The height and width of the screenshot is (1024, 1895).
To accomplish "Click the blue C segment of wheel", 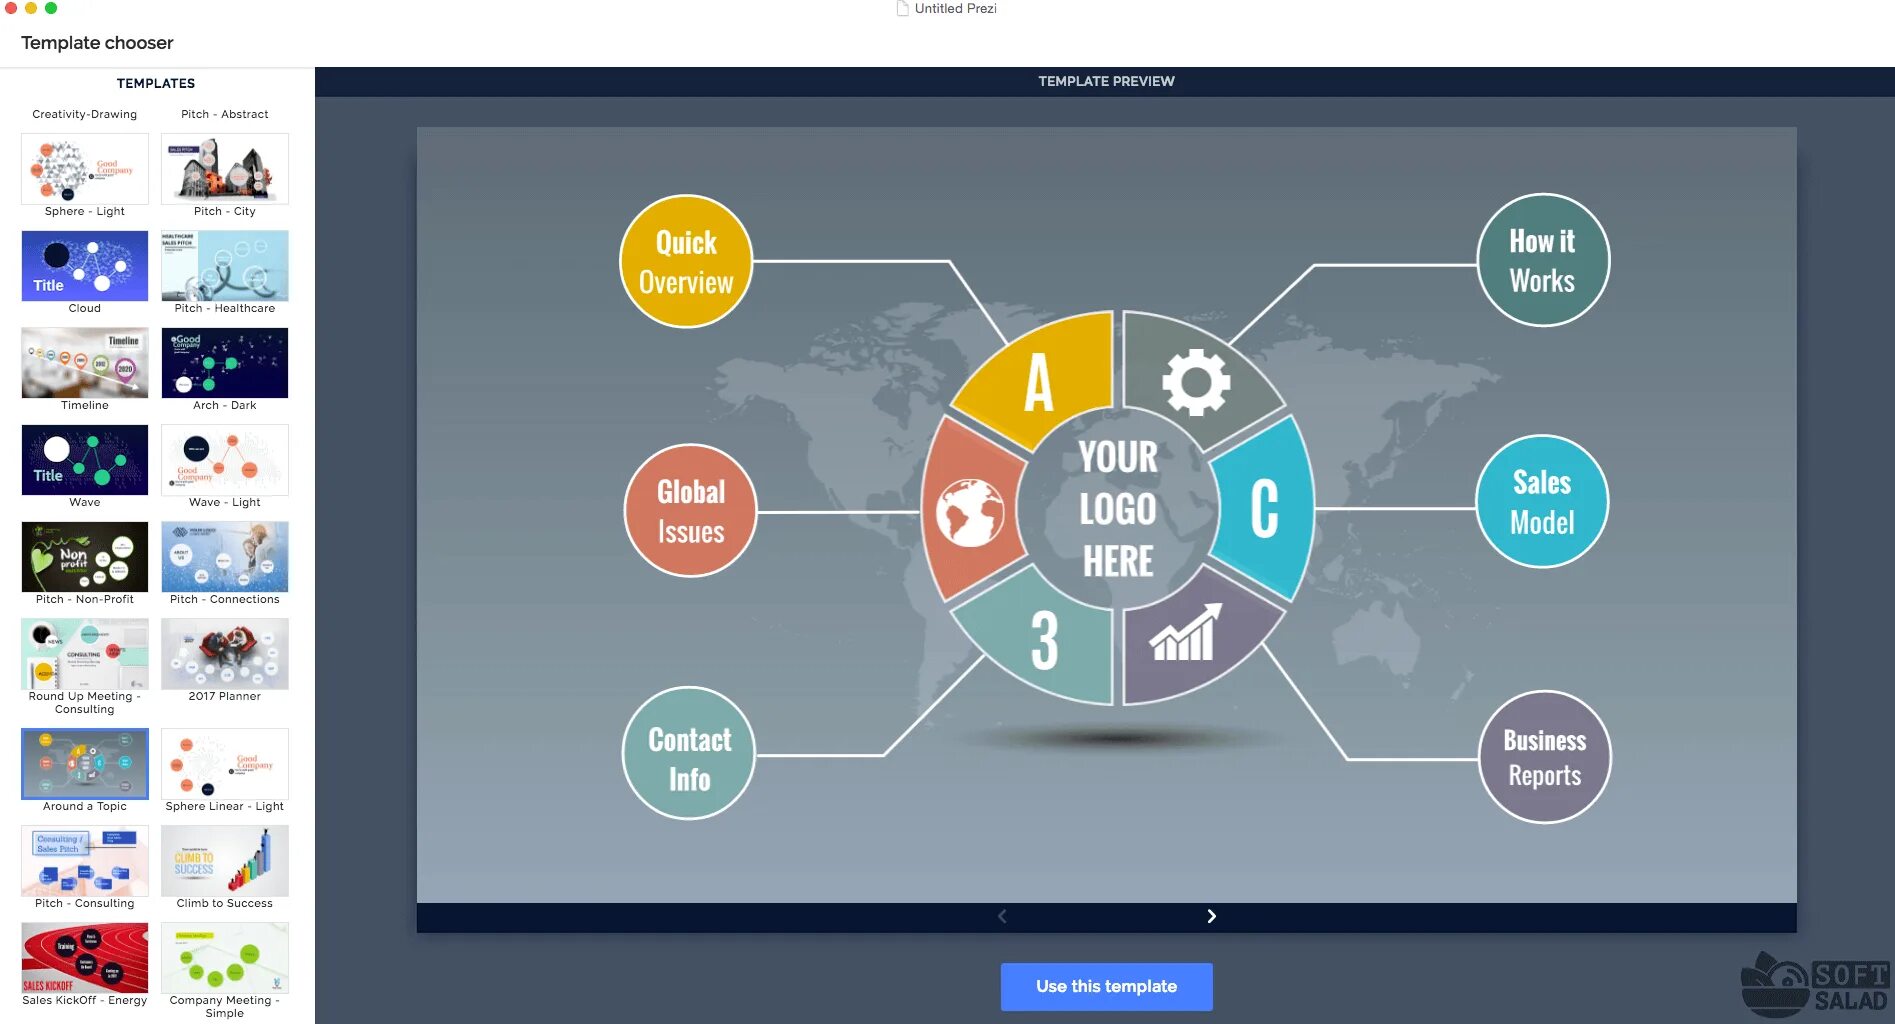I will [1265, 508].
